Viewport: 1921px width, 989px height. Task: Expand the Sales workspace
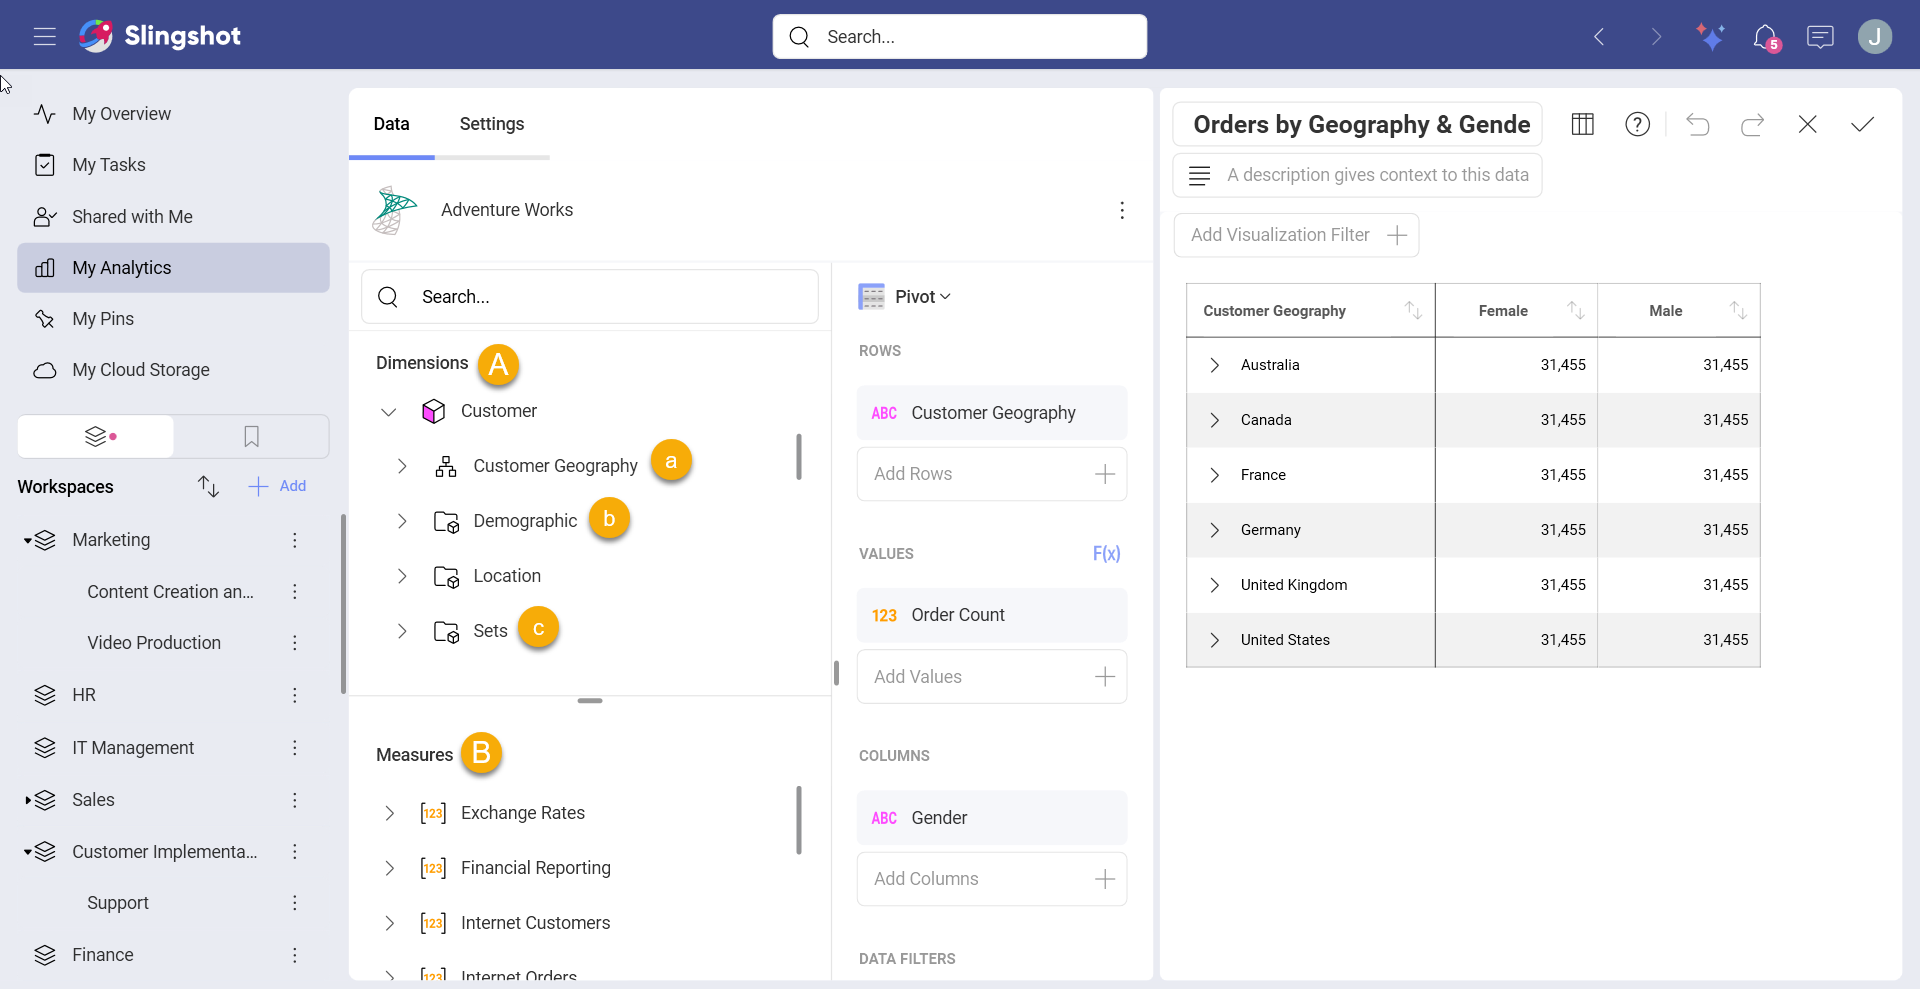(27, 801)
